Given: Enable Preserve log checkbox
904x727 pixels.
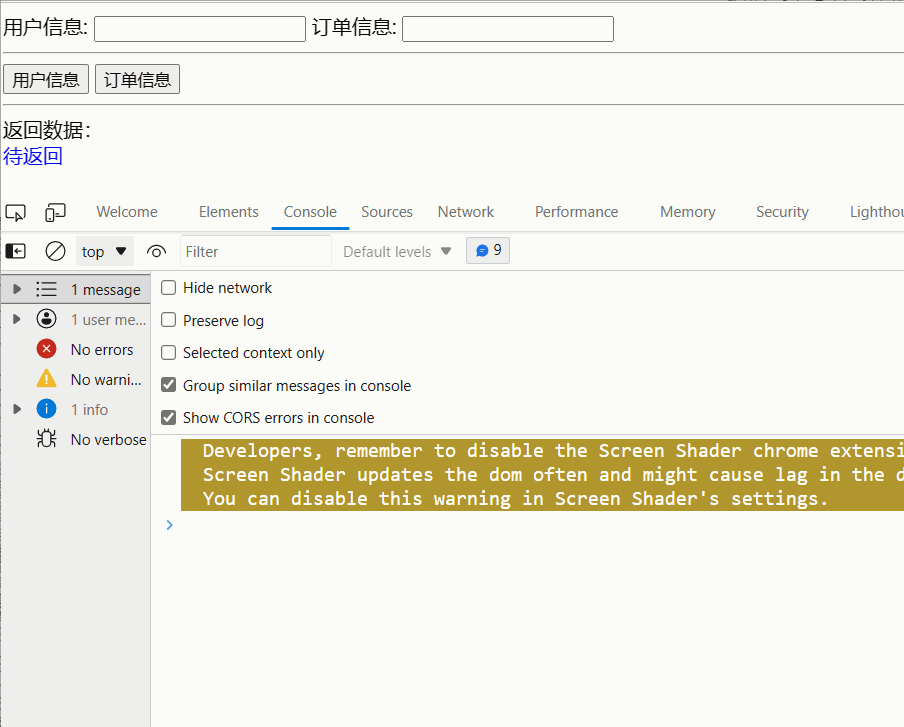Looking at the screenshot, I should pos(168,320).
